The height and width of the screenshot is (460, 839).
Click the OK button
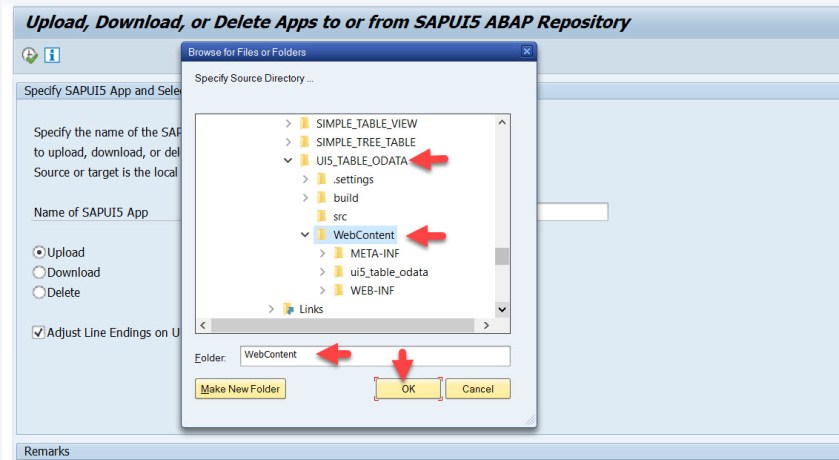[x=408, y=389]
